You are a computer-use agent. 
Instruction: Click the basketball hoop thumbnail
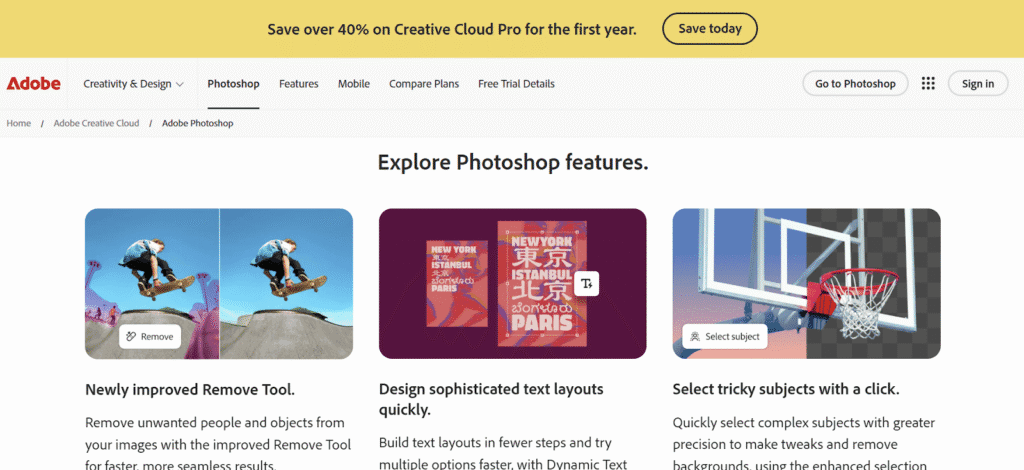807,283
